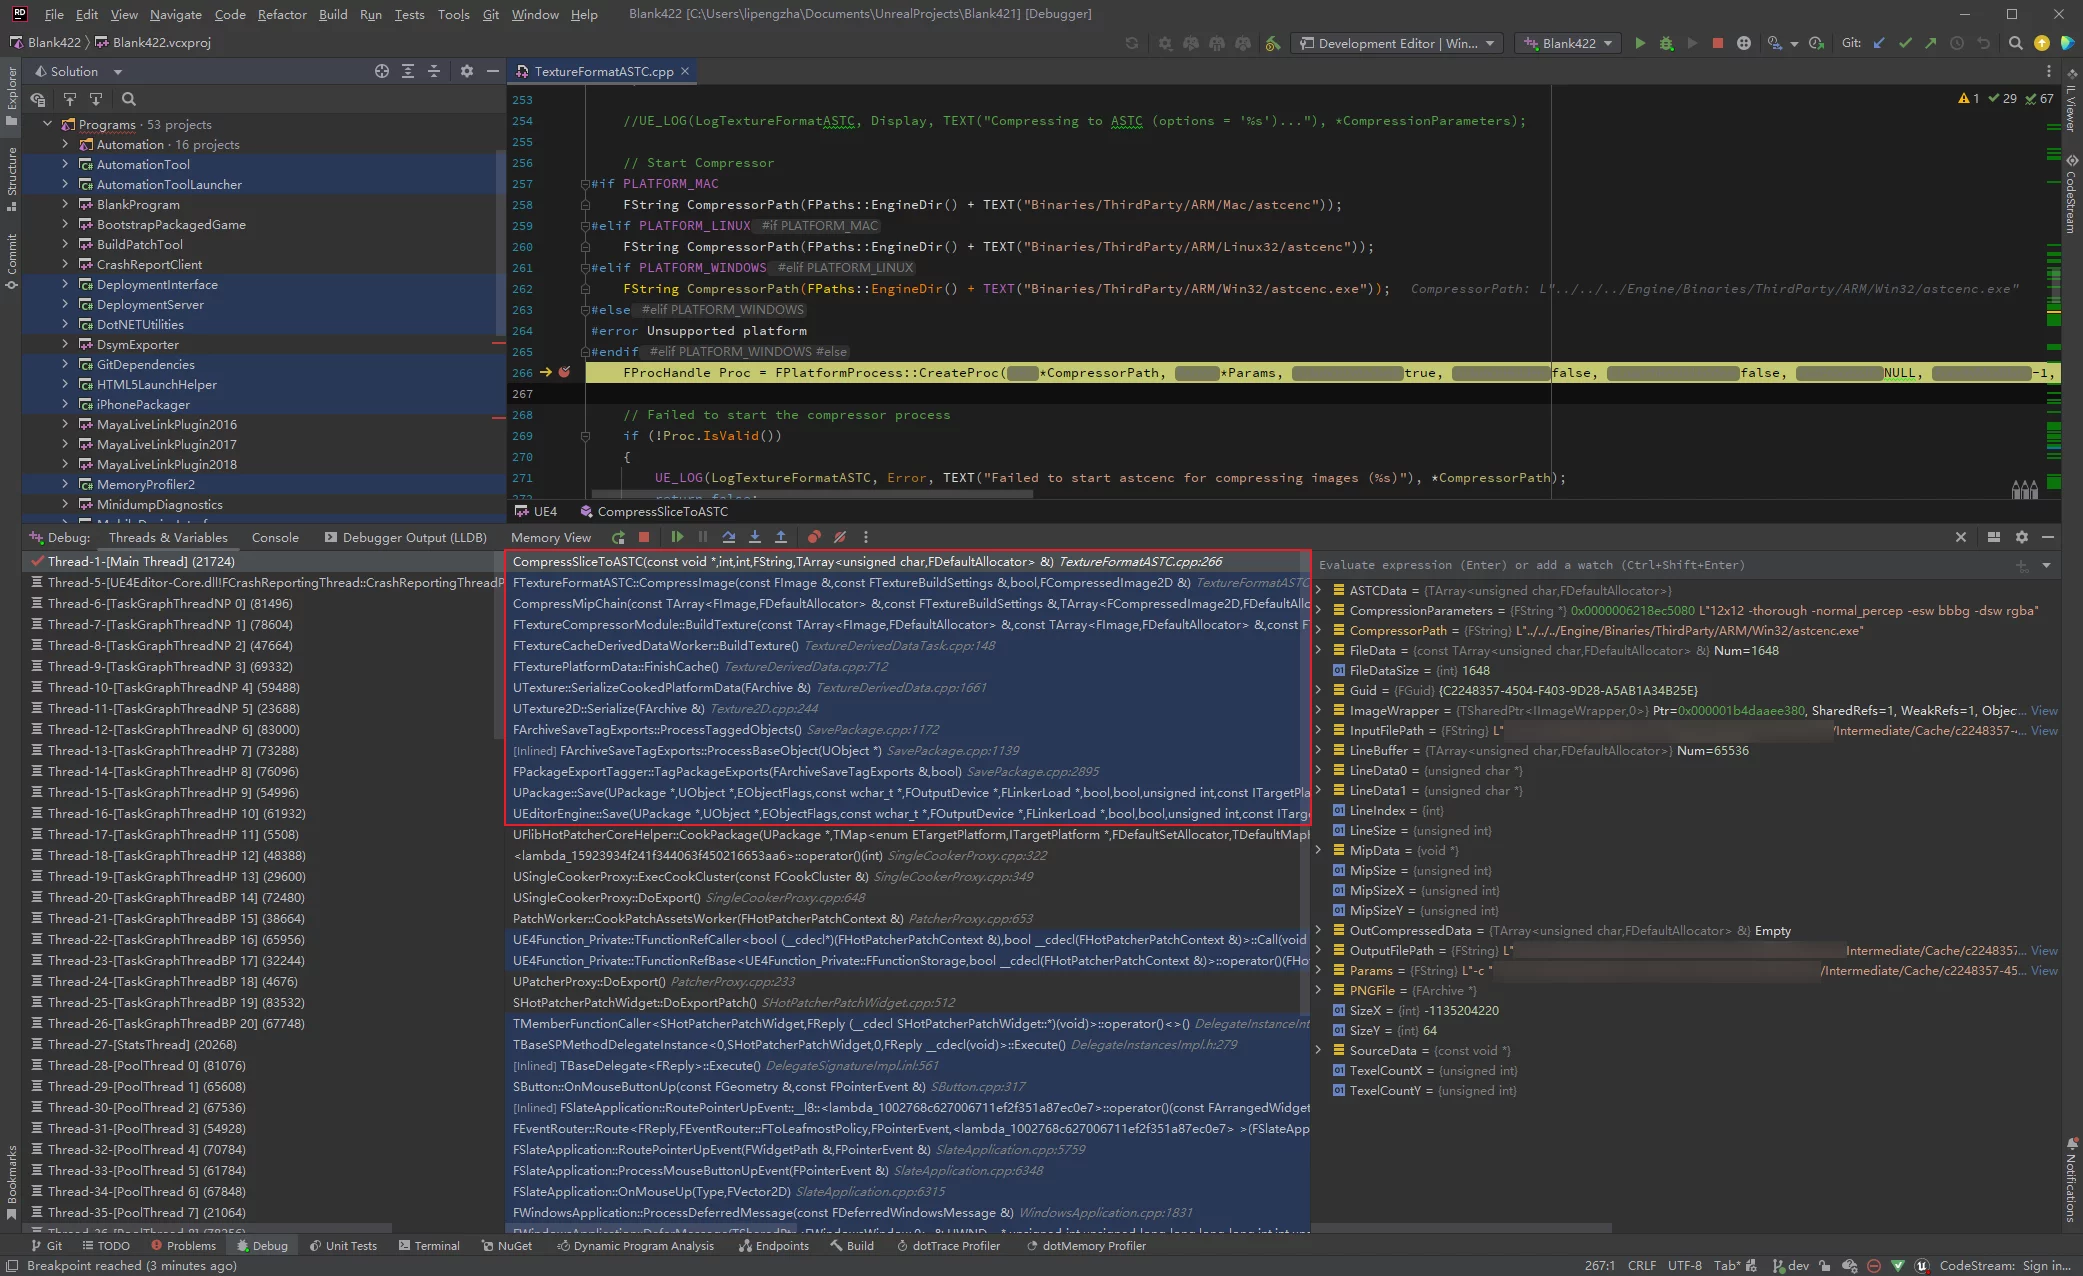Click the Git push arrow icon
The image size is (2083, 1276).
(1931, 43)
